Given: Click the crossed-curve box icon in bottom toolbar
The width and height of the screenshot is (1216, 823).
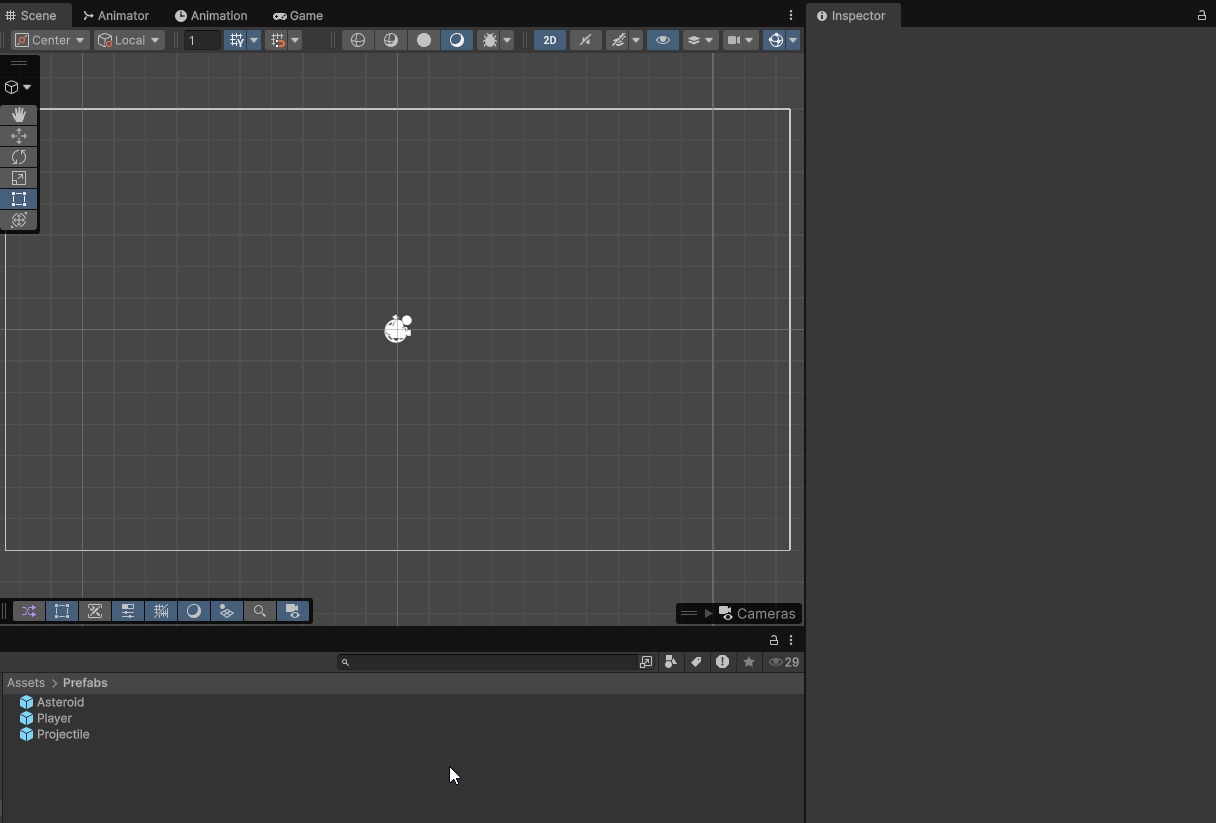Looking at the screenshot, I should tap(95, 611).
